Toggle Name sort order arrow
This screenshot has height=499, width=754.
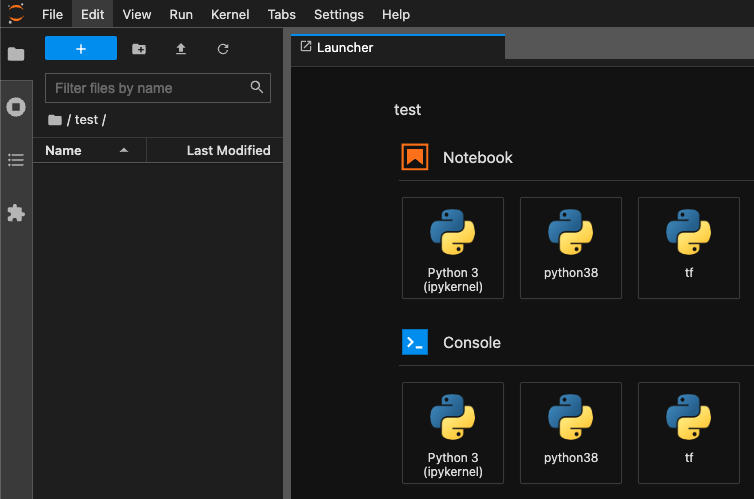(124, 150)
